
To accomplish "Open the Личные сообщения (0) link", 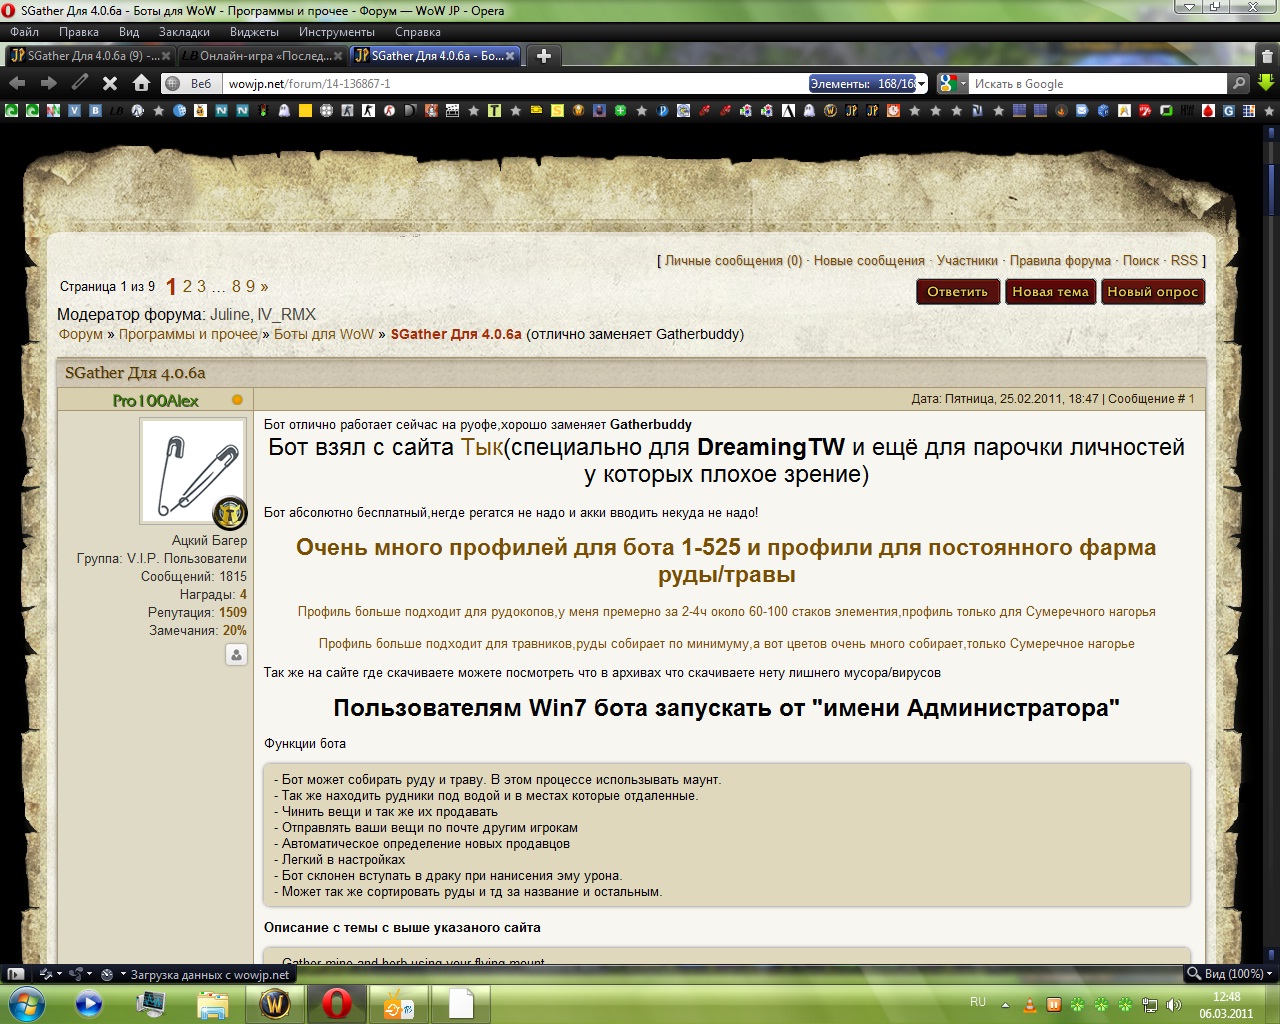I will click(733, 260).
